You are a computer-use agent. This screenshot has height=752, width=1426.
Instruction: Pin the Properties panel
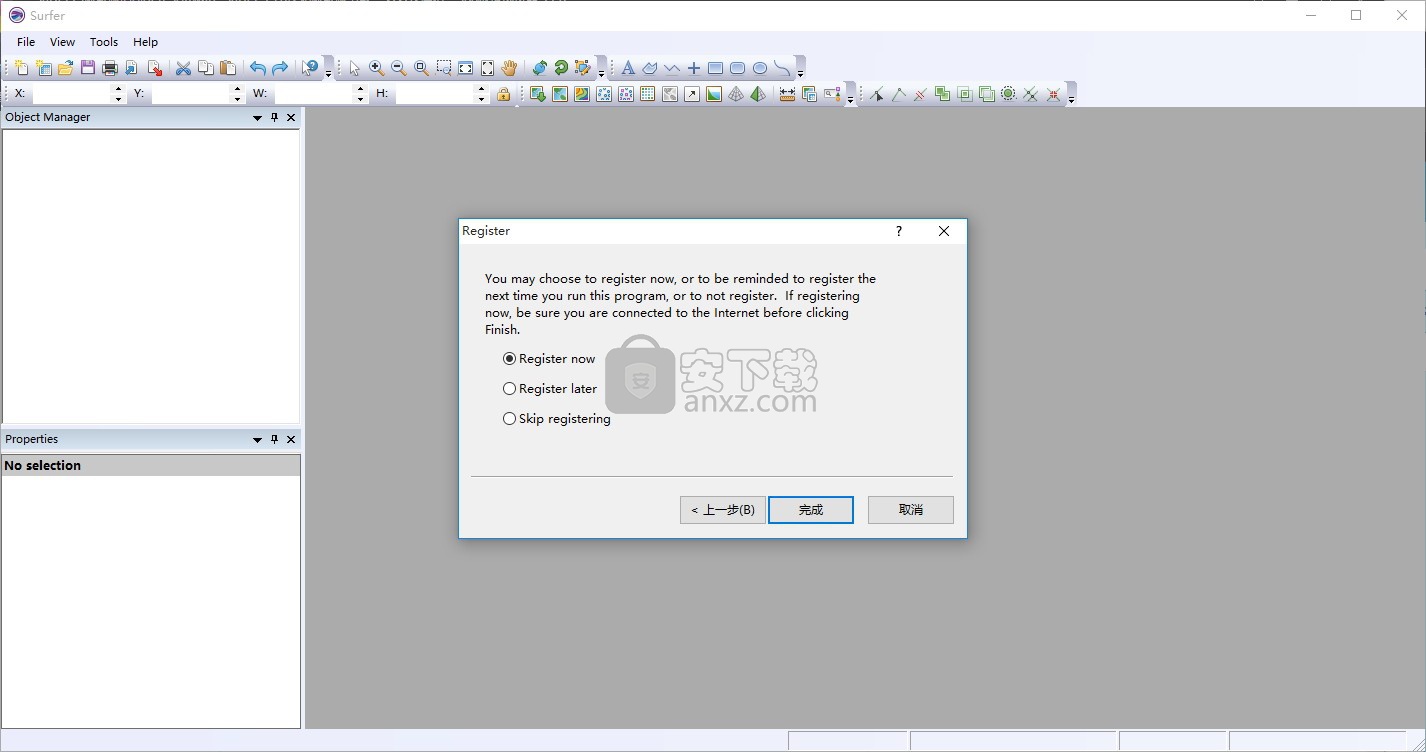tap(275, 439)
